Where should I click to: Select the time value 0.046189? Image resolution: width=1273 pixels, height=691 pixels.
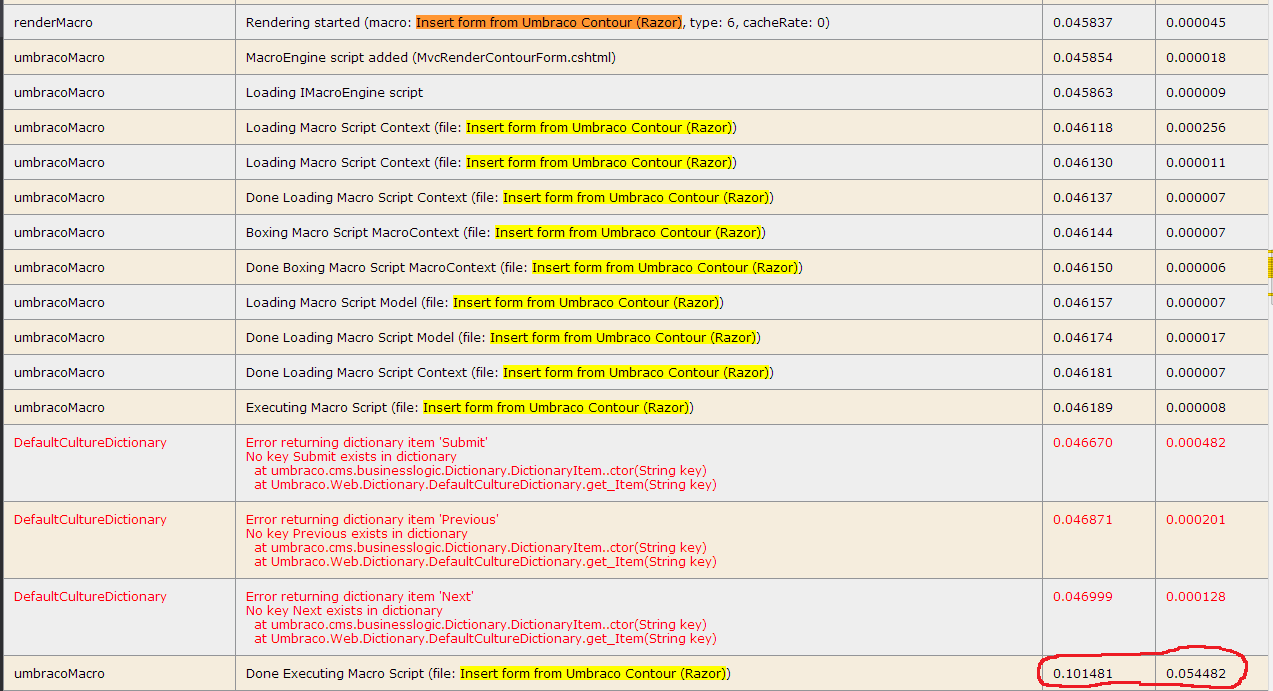[1083, 407]
